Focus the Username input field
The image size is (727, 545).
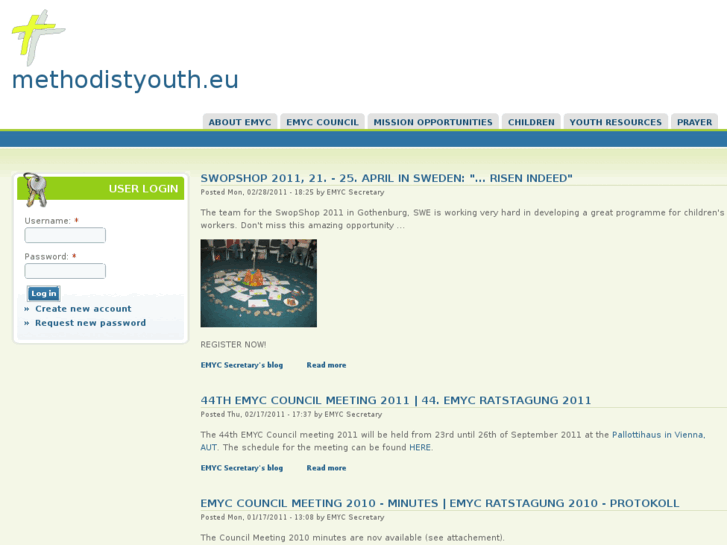tap(65, 235)
